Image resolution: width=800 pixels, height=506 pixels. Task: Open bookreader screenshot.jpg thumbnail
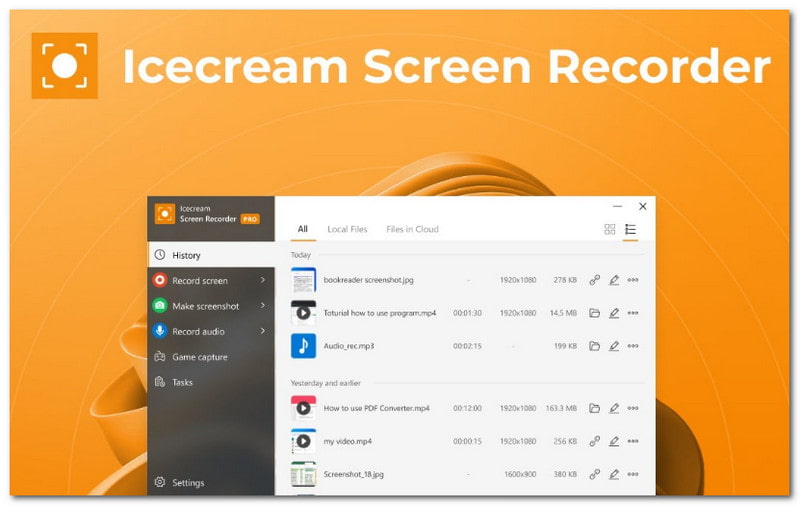(x=304, y=280)
